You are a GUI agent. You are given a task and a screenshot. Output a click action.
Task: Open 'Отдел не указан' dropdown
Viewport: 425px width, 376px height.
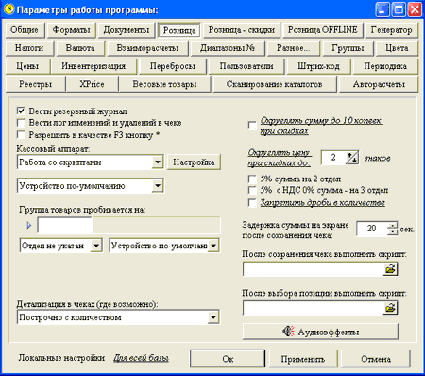(x=96, y=246)
